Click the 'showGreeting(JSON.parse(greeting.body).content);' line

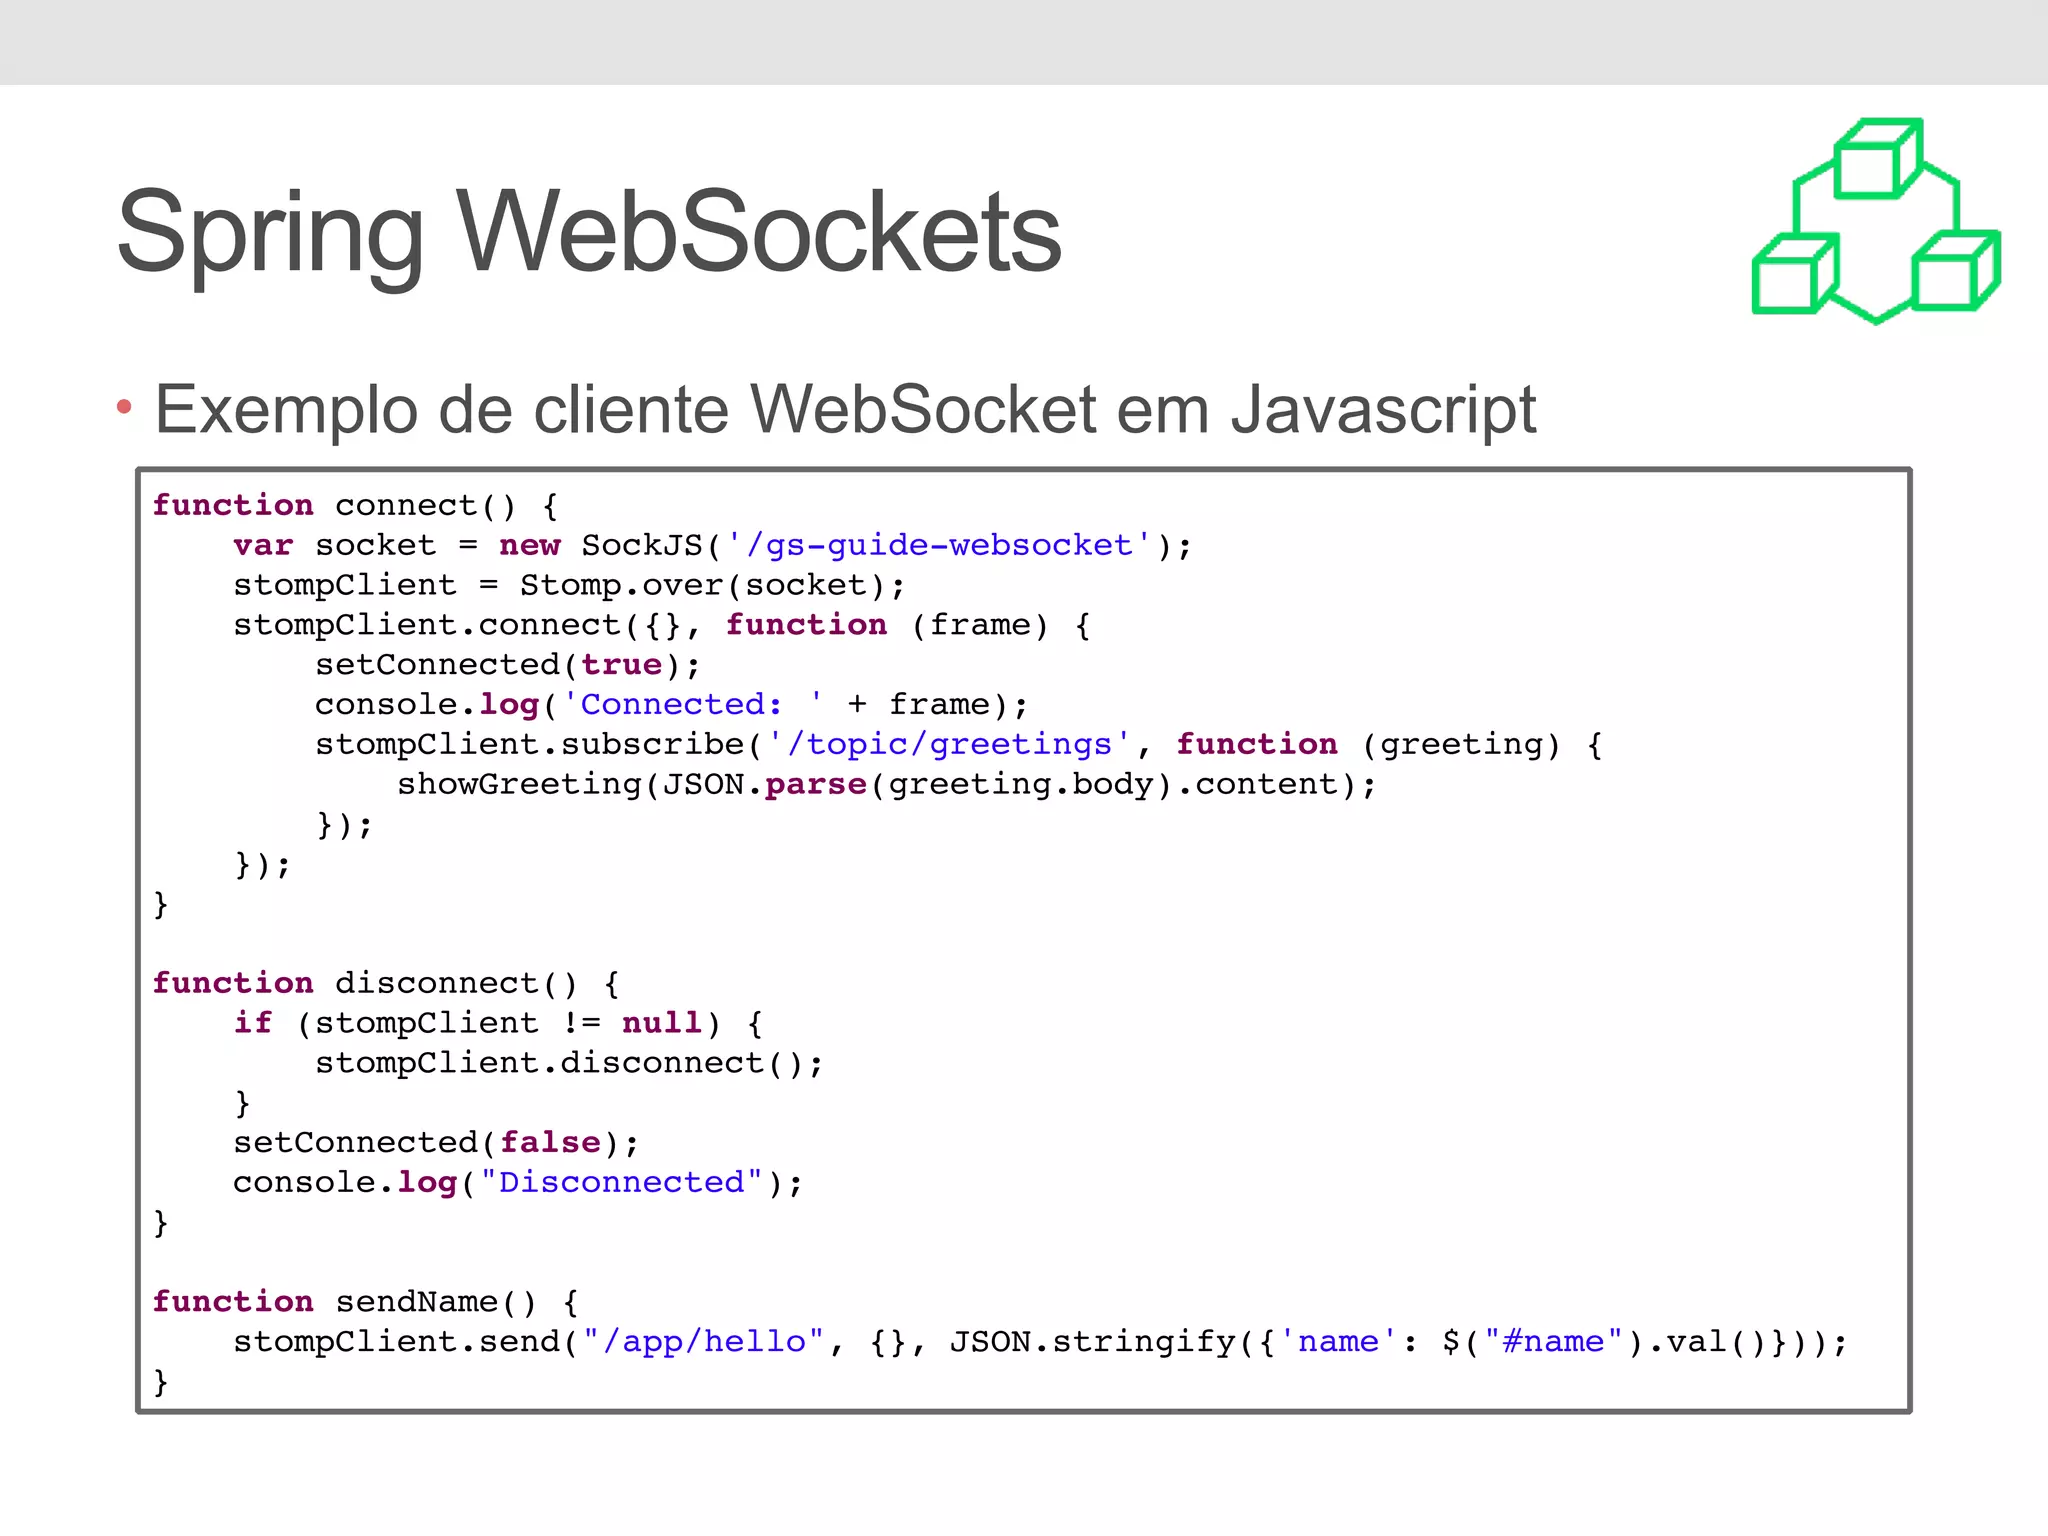pyautogui.click(x=887, y=785)
